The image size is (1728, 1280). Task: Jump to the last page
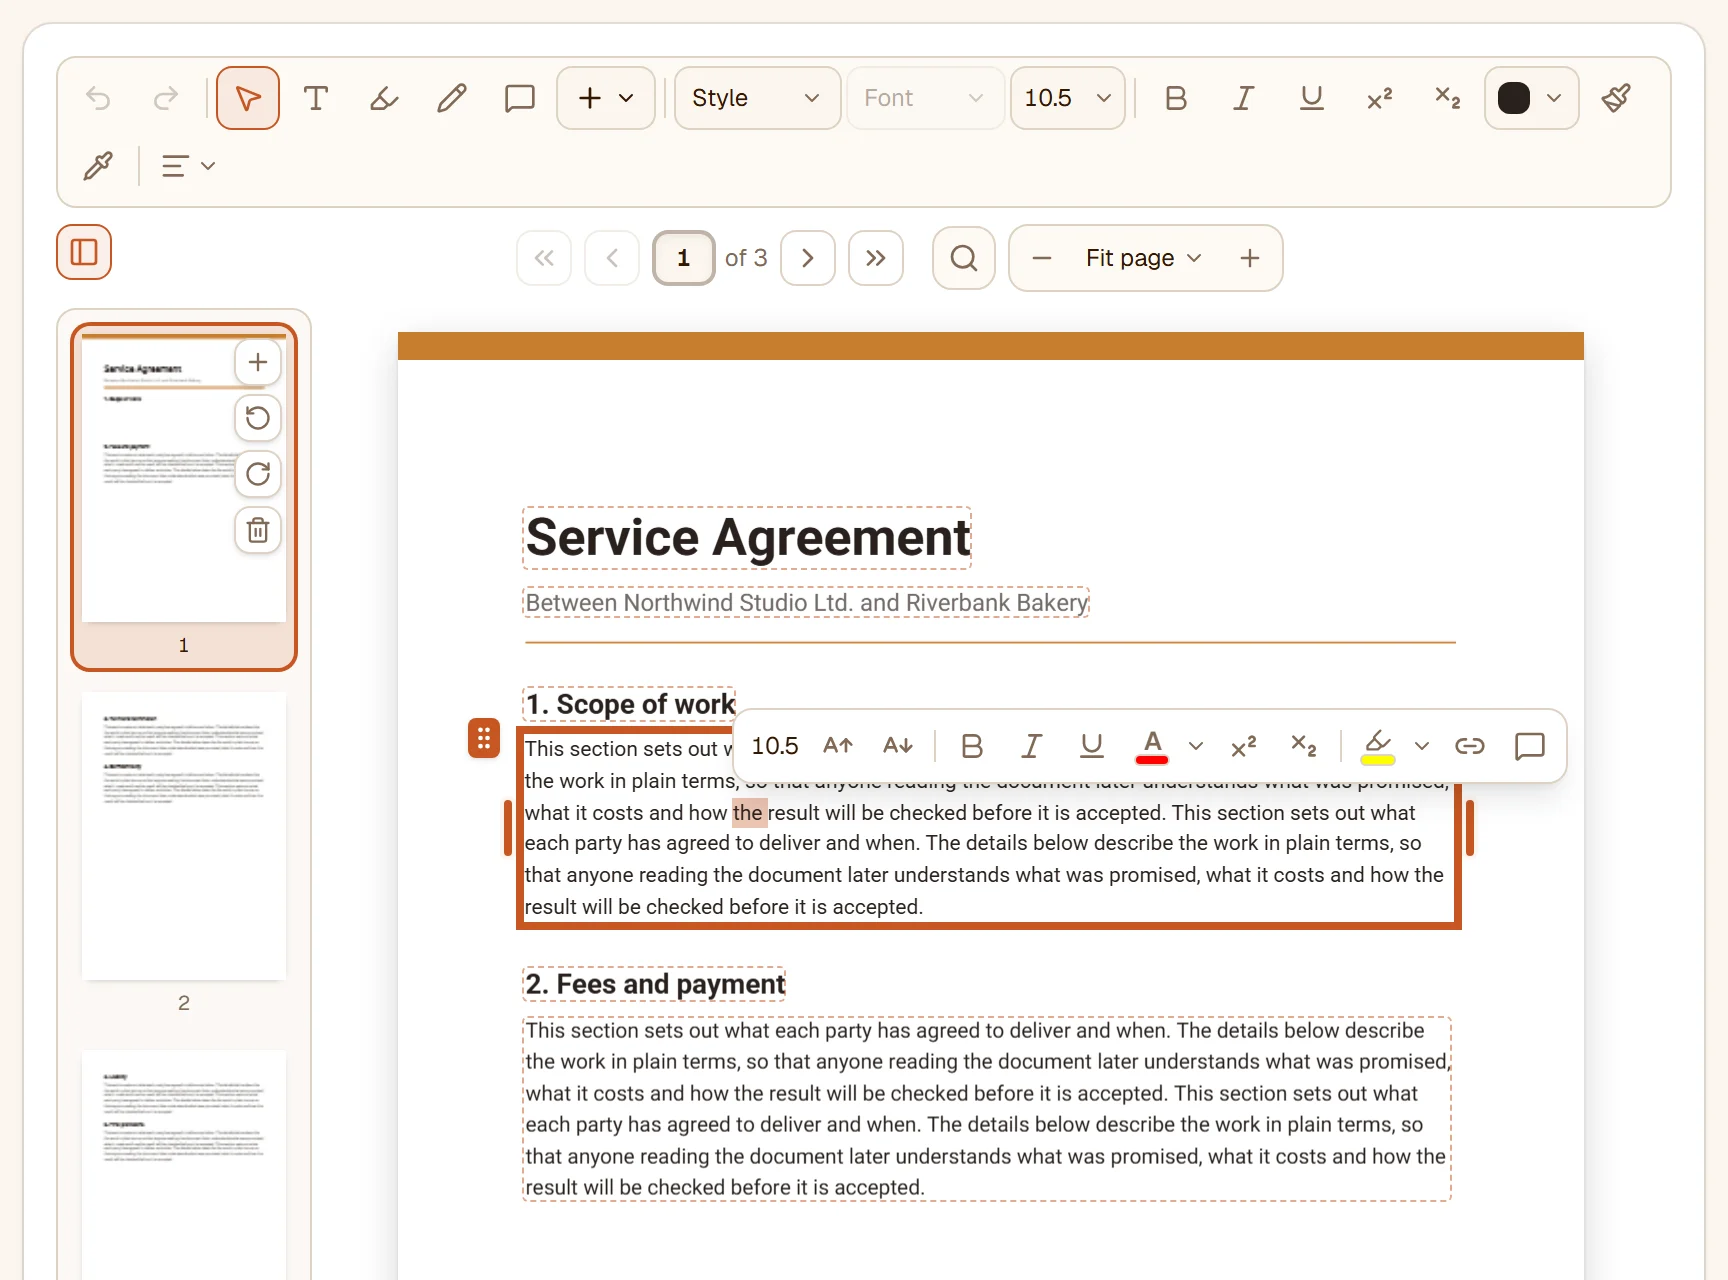(876, 258)
